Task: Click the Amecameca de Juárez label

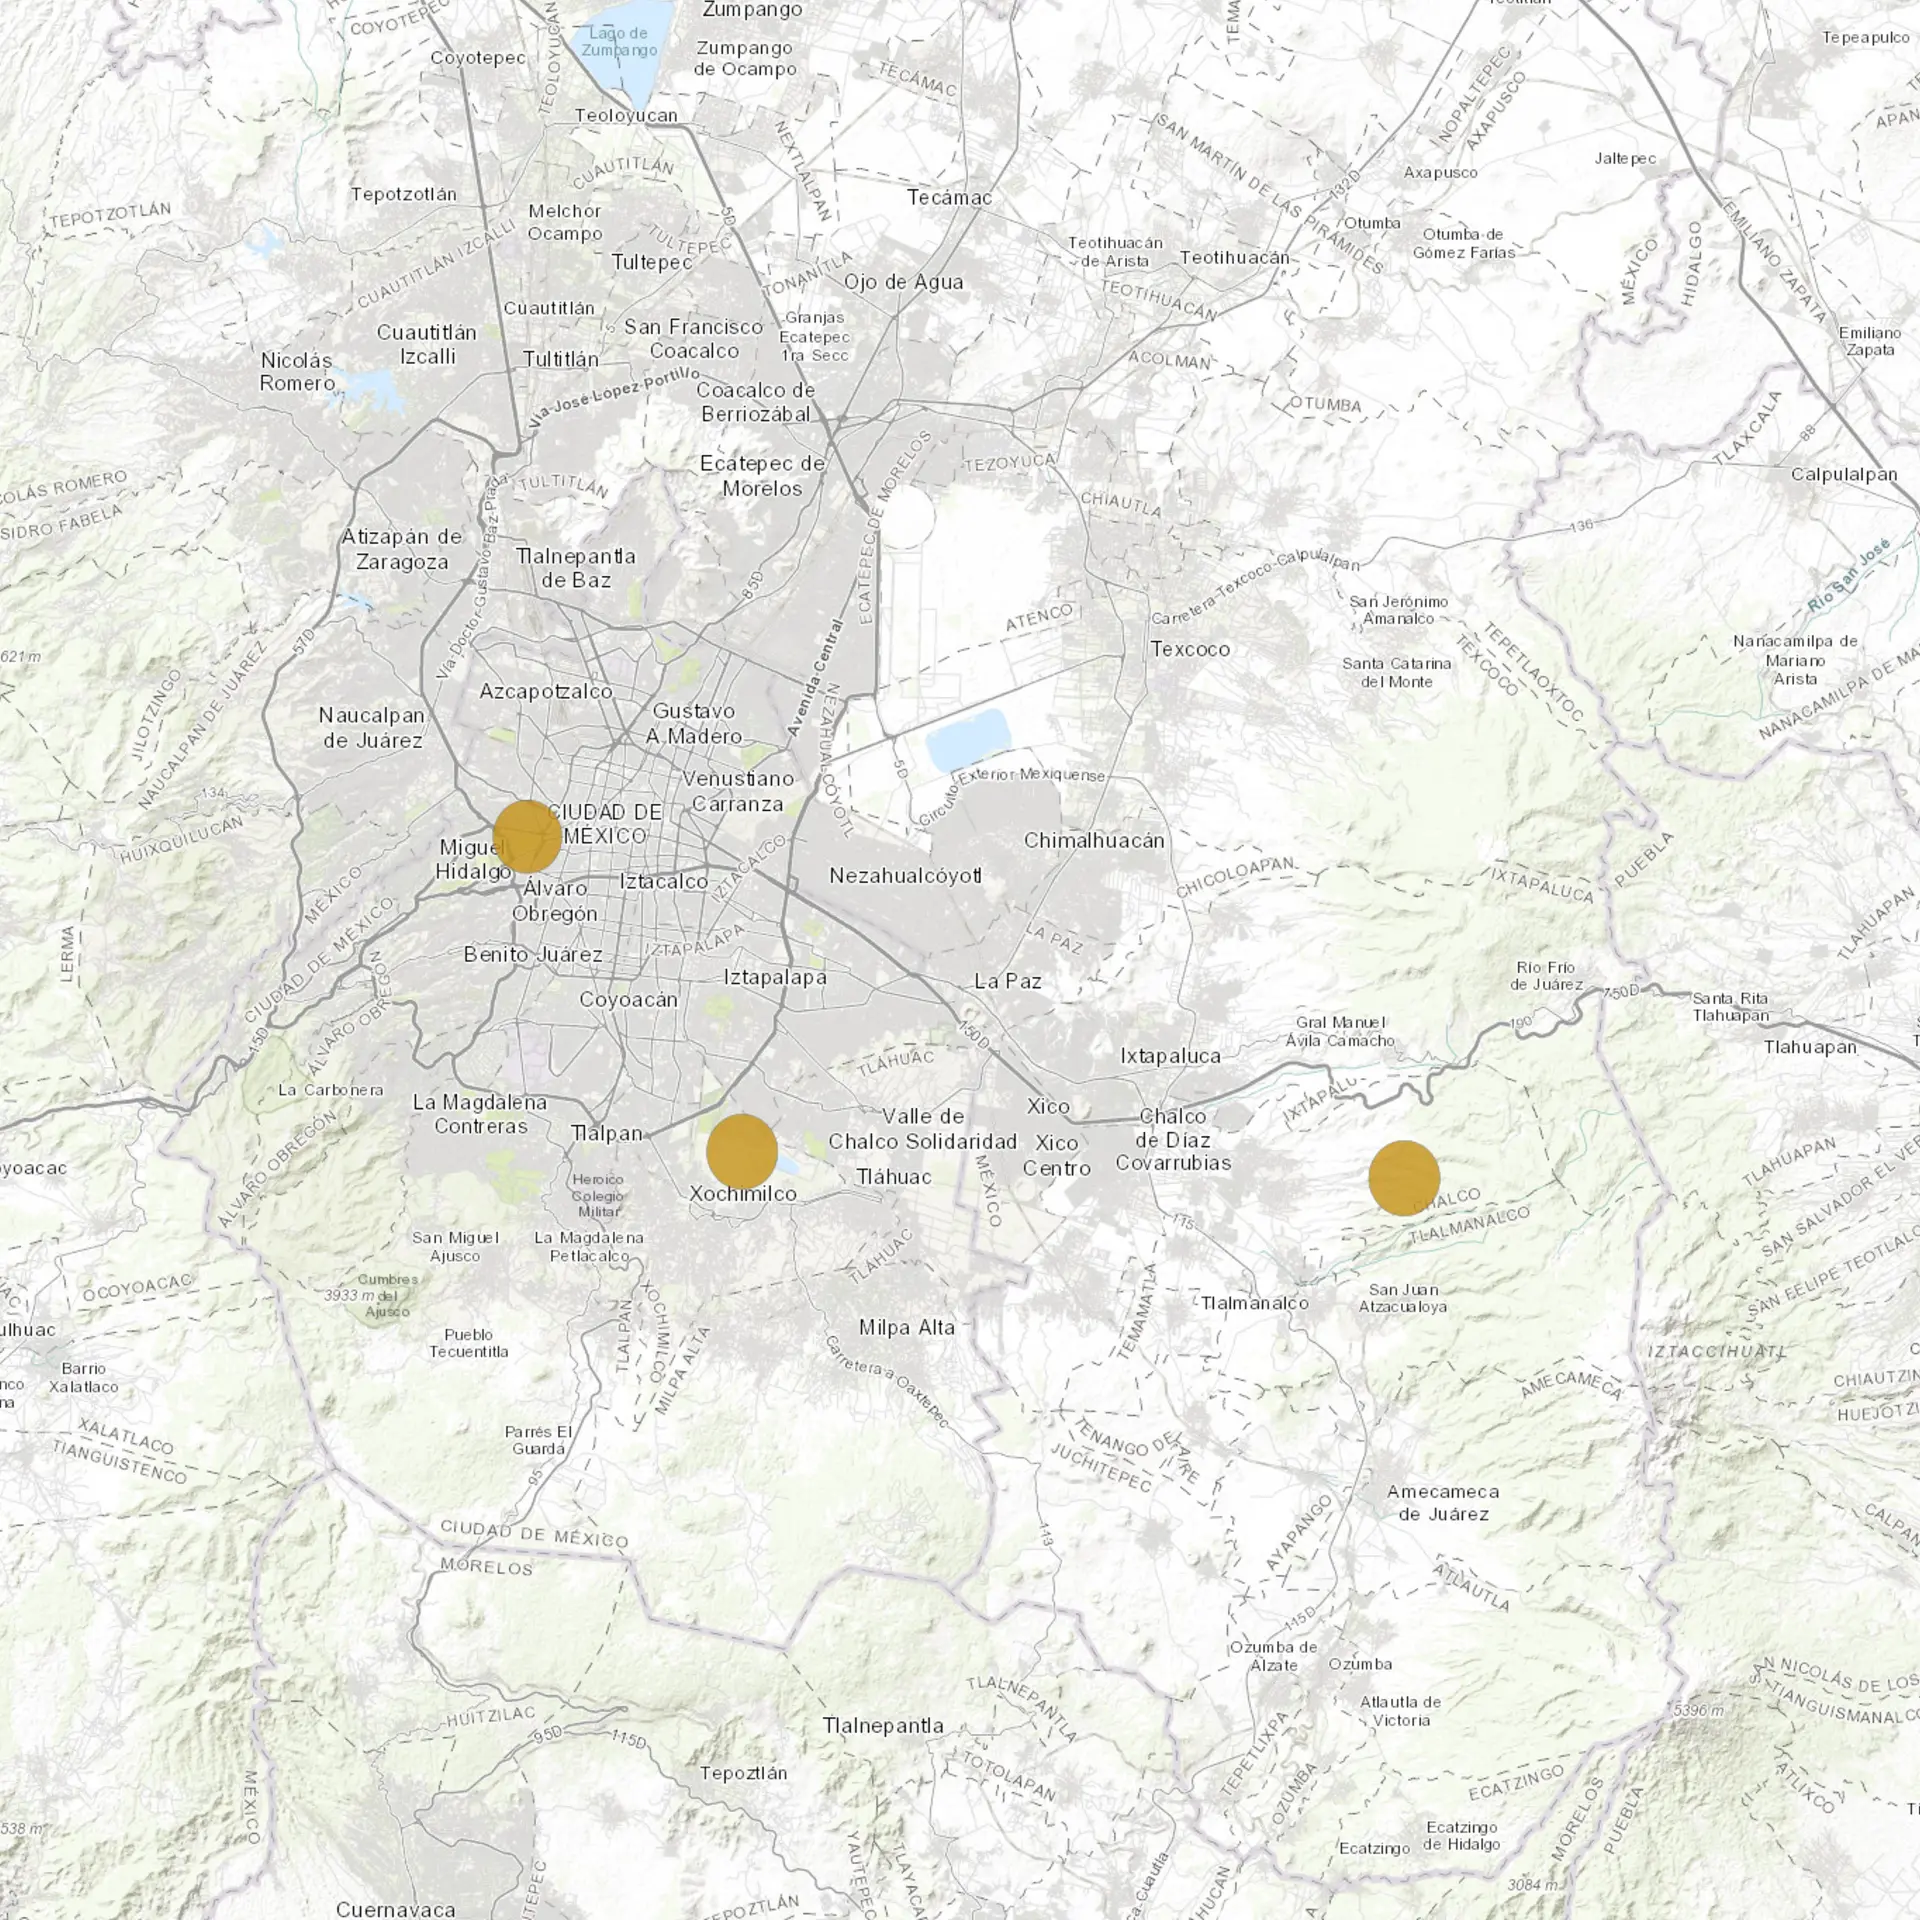Action: (x=1443, y=1502)
